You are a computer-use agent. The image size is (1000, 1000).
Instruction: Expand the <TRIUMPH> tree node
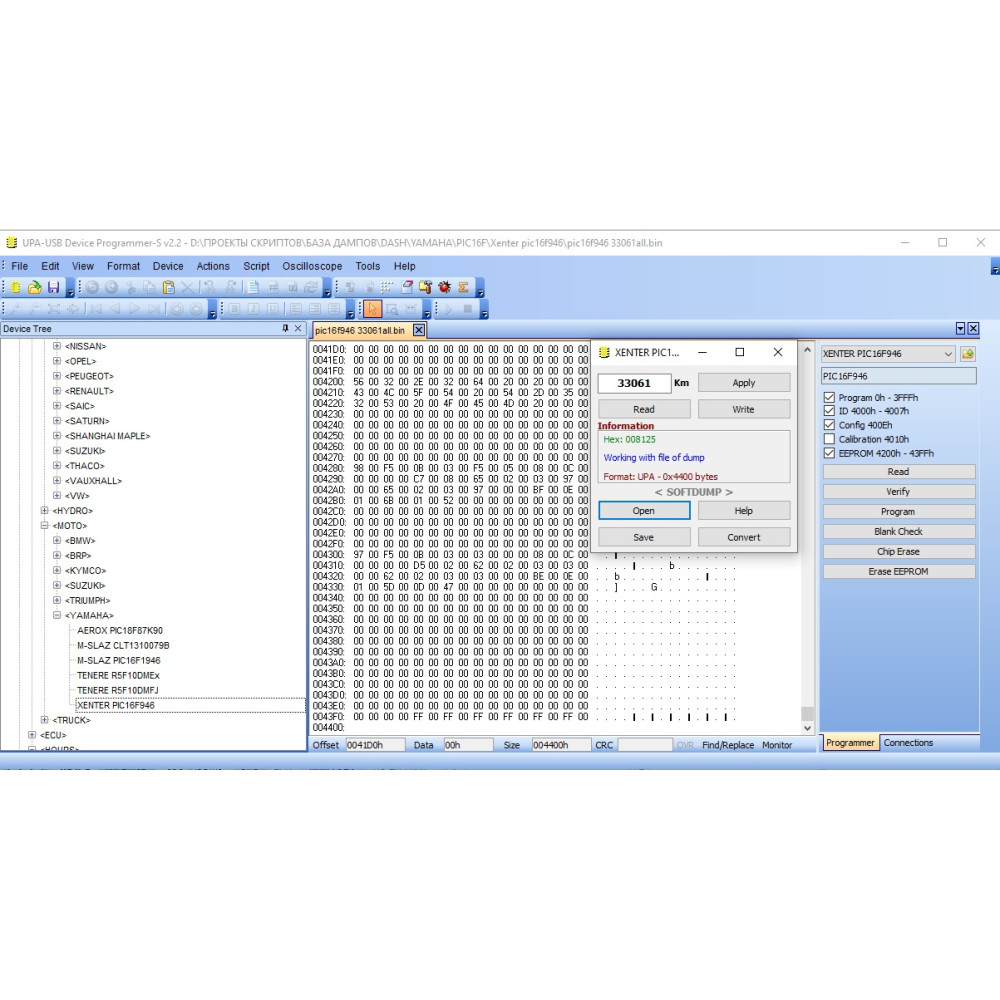coord(57,601)
